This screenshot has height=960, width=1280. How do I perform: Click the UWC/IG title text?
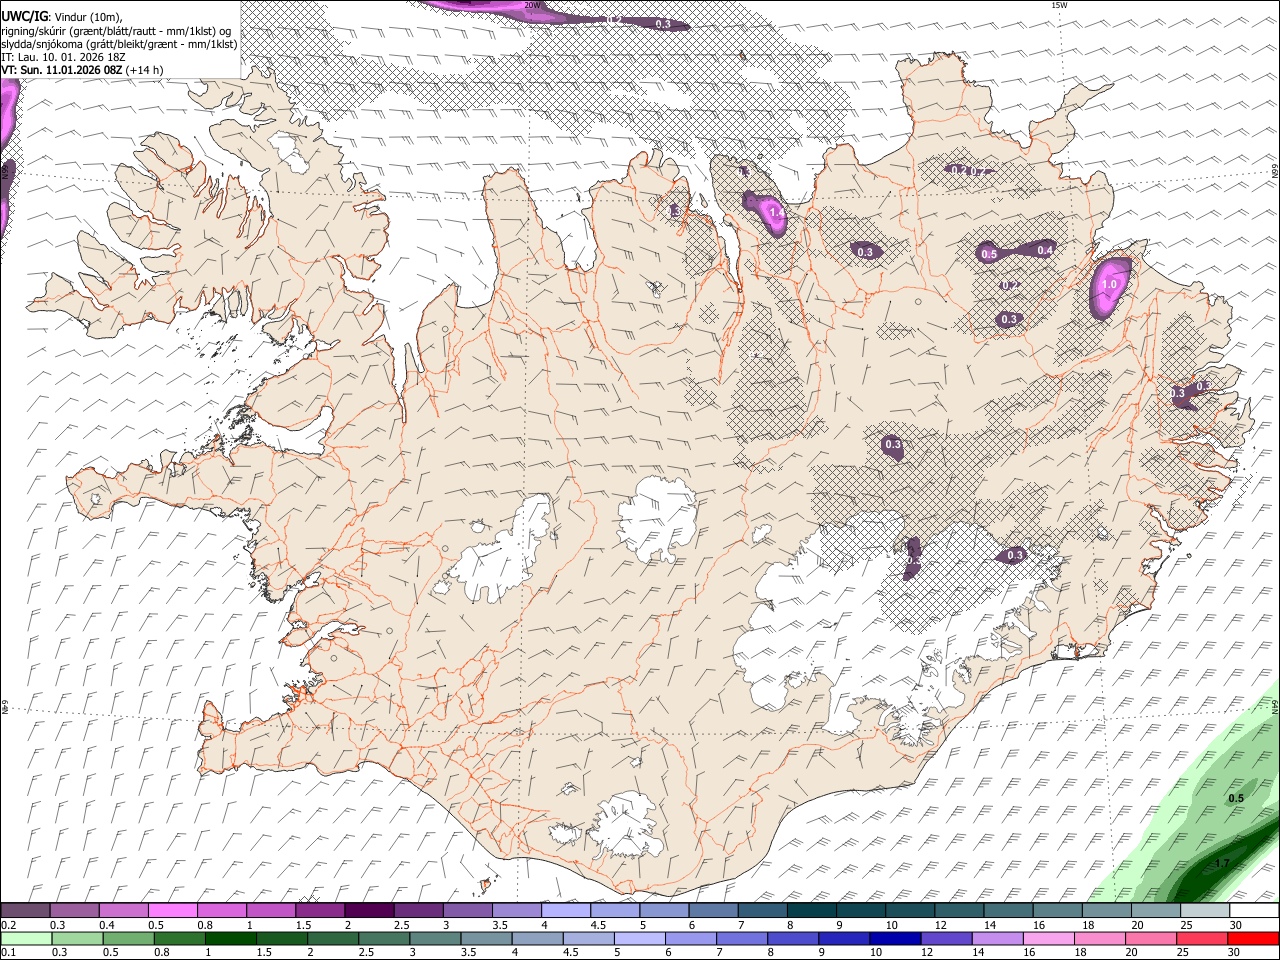pos(24,16)
